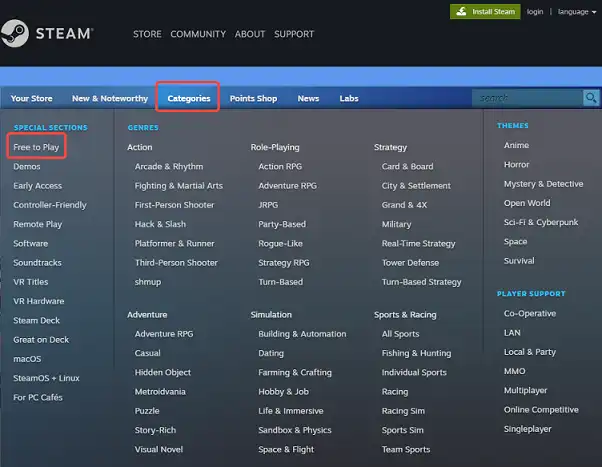
Task: Open the VR Titles section
Action: pos(31,282)
